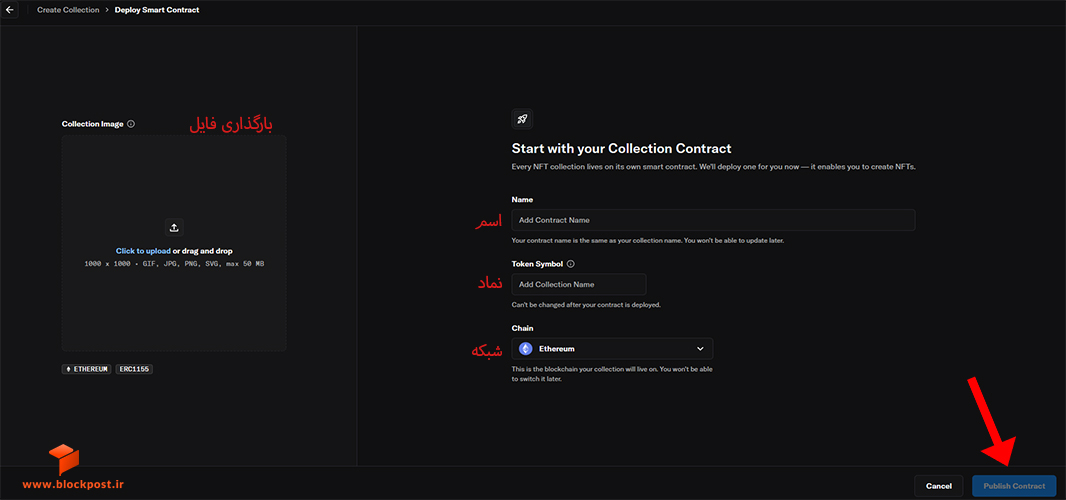
Task: Click the Collection Image info icon
Action: point(131,124)
